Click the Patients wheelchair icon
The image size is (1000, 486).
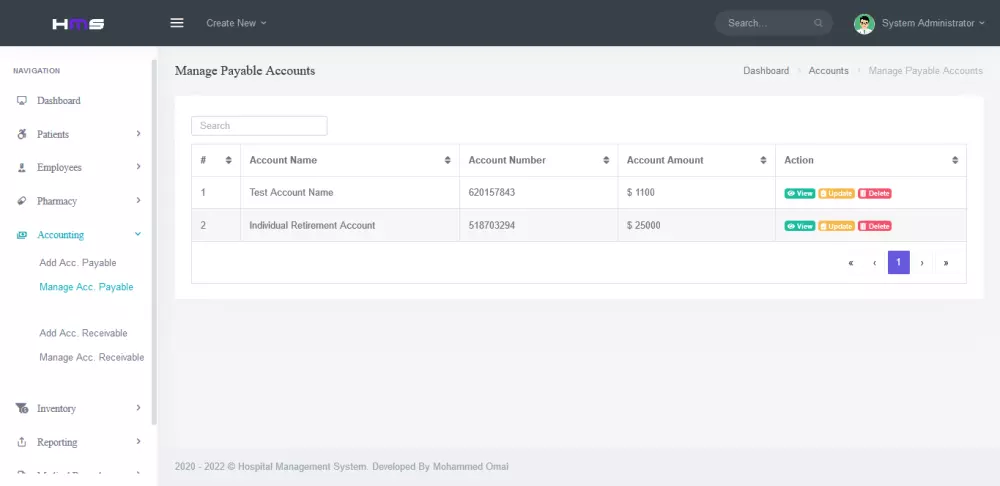click(22, 134)
